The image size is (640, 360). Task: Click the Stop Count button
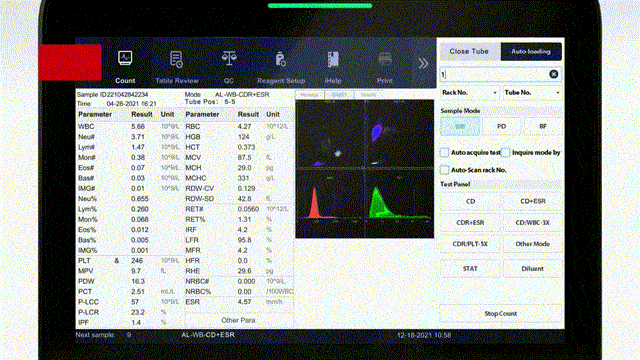point(500,313)
